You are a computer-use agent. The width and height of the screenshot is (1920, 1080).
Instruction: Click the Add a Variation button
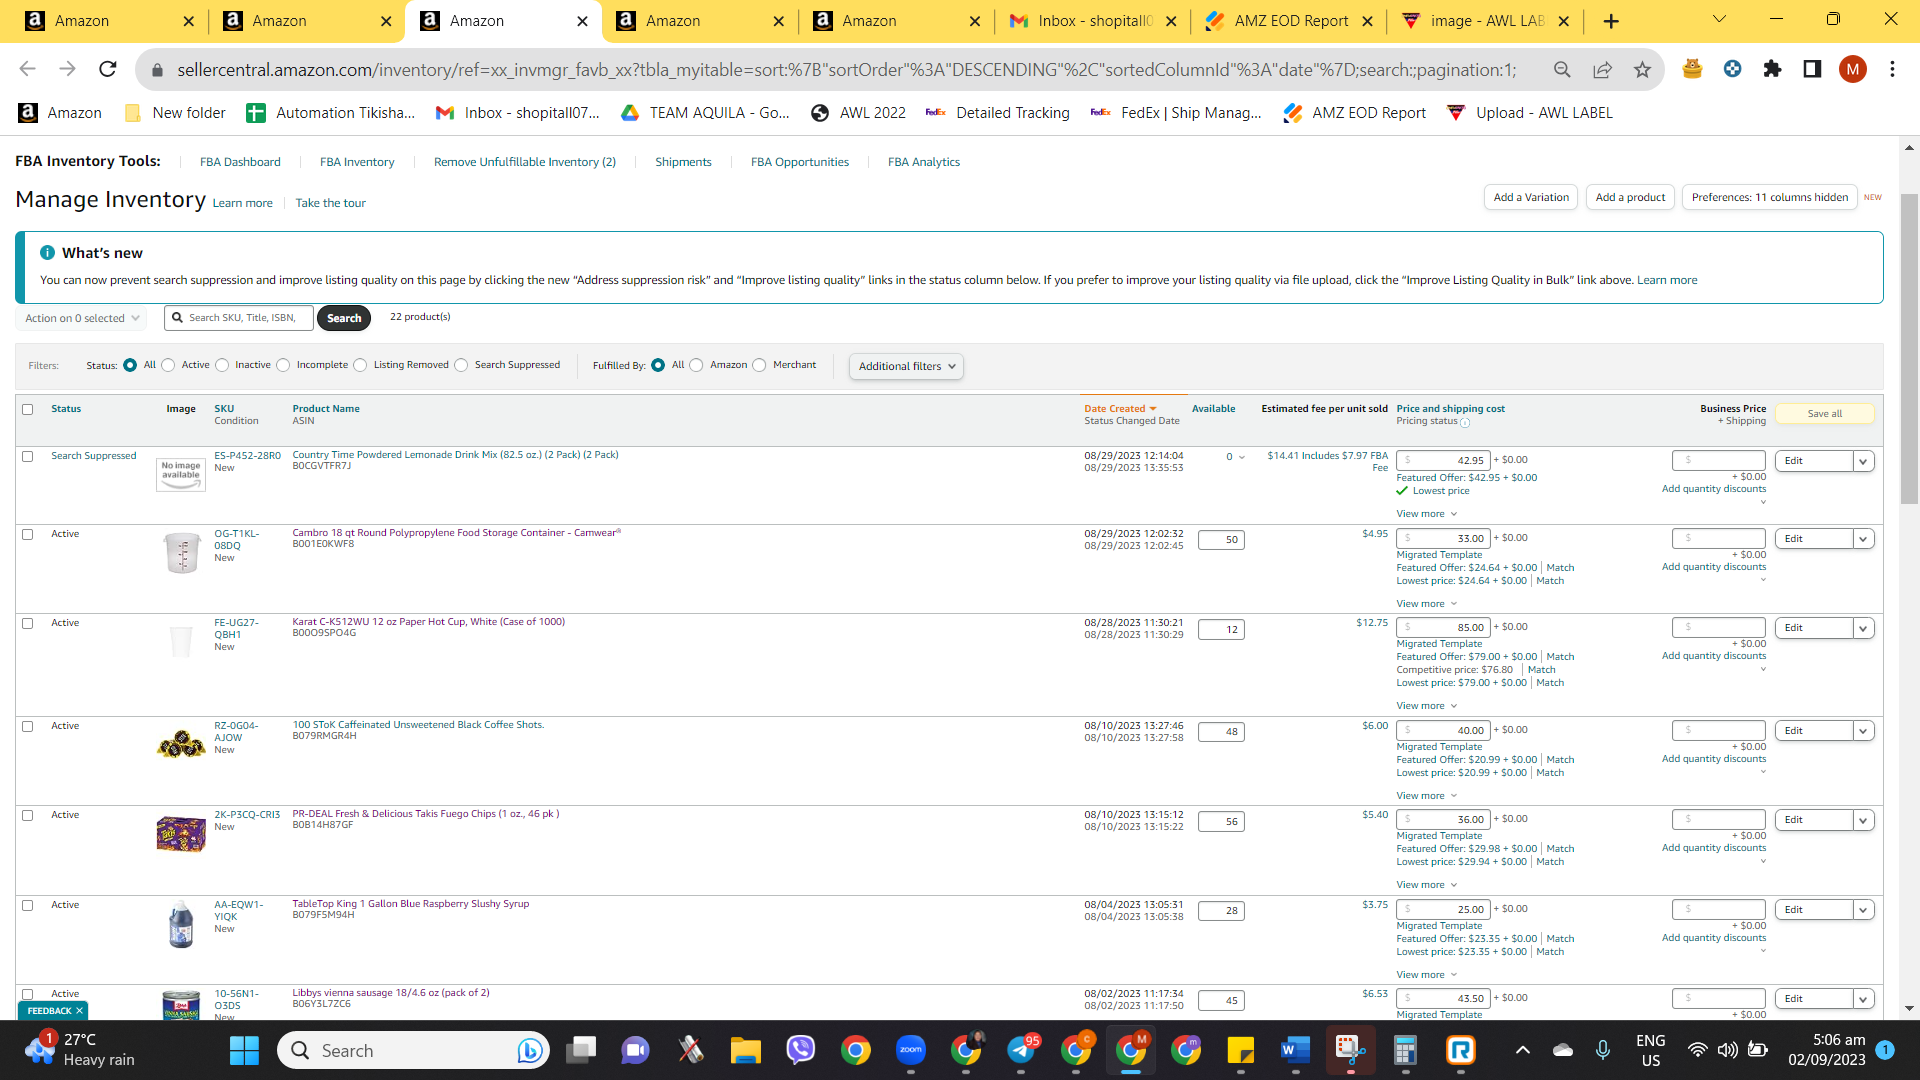(1531, 197)
